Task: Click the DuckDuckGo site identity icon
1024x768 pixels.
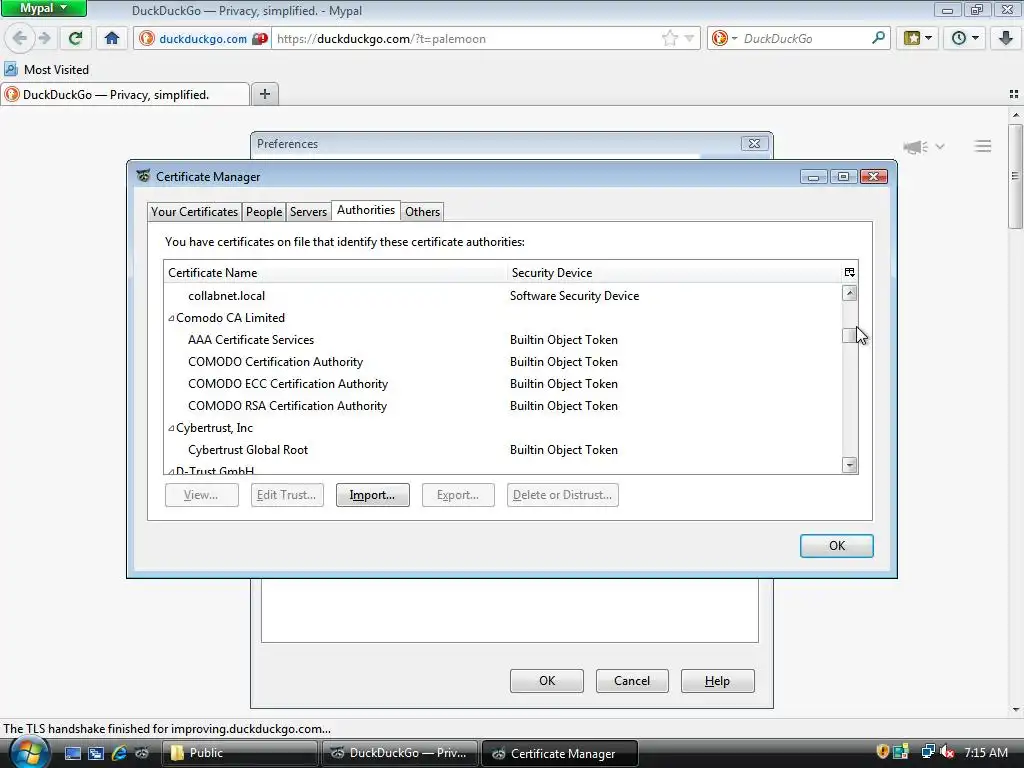Action: (147, 39)
